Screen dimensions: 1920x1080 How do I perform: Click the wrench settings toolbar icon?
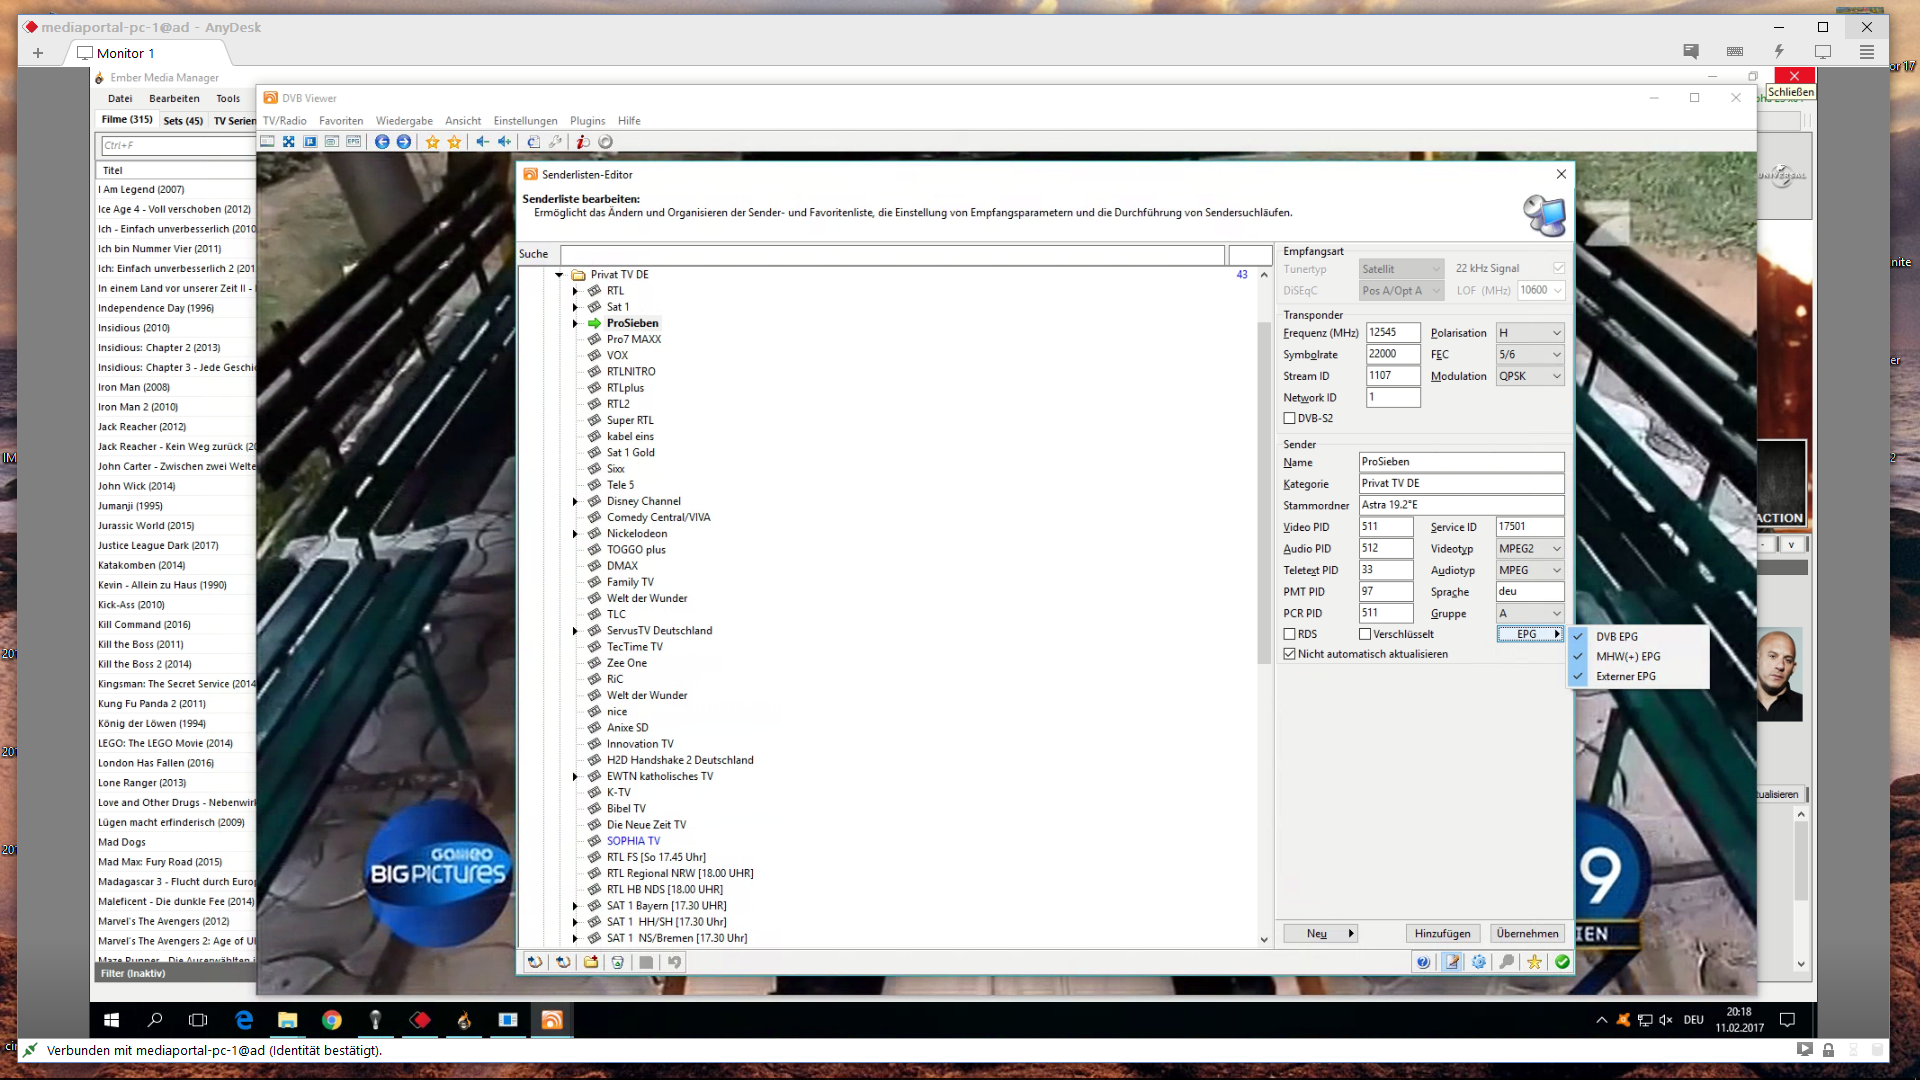click(556, 142)
